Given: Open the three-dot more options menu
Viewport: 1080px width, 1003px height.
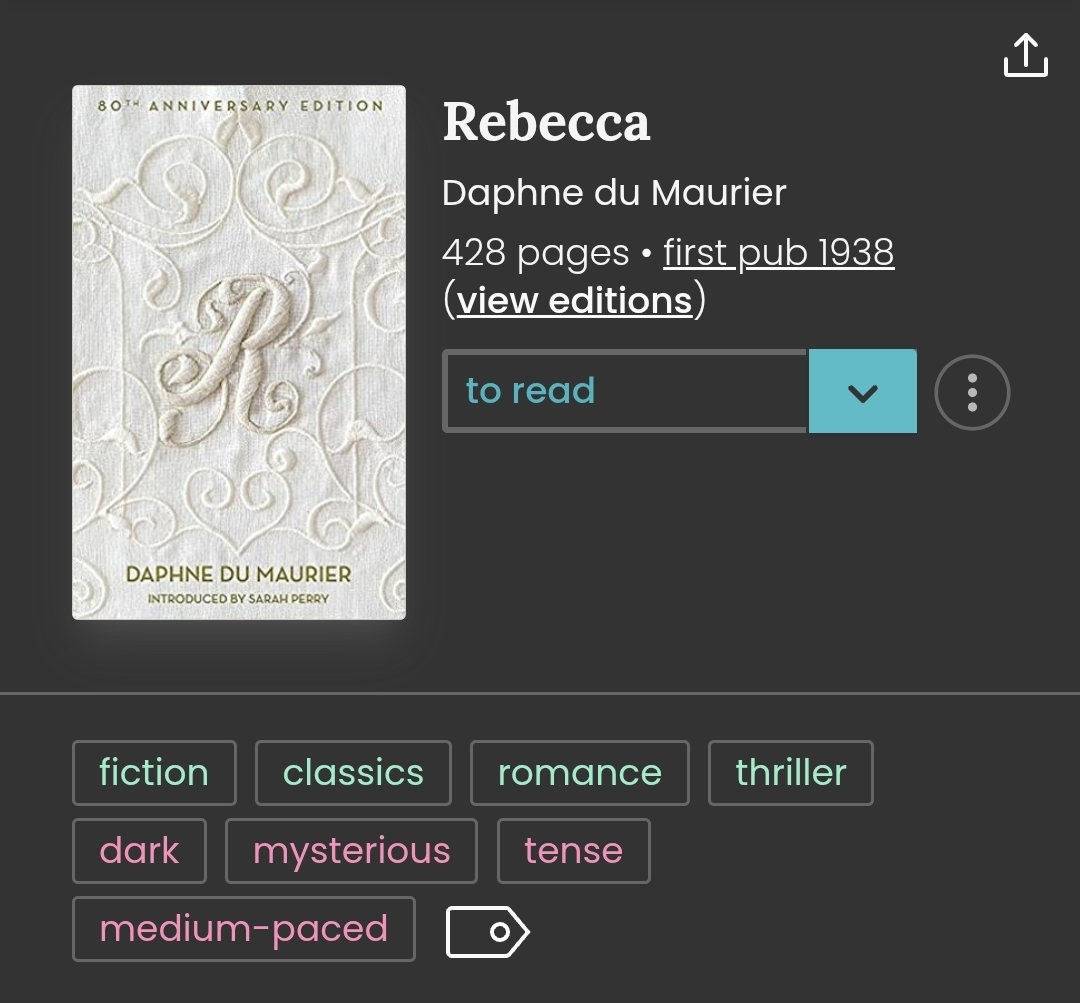Looking at the screenshot, I should [972, 392].
